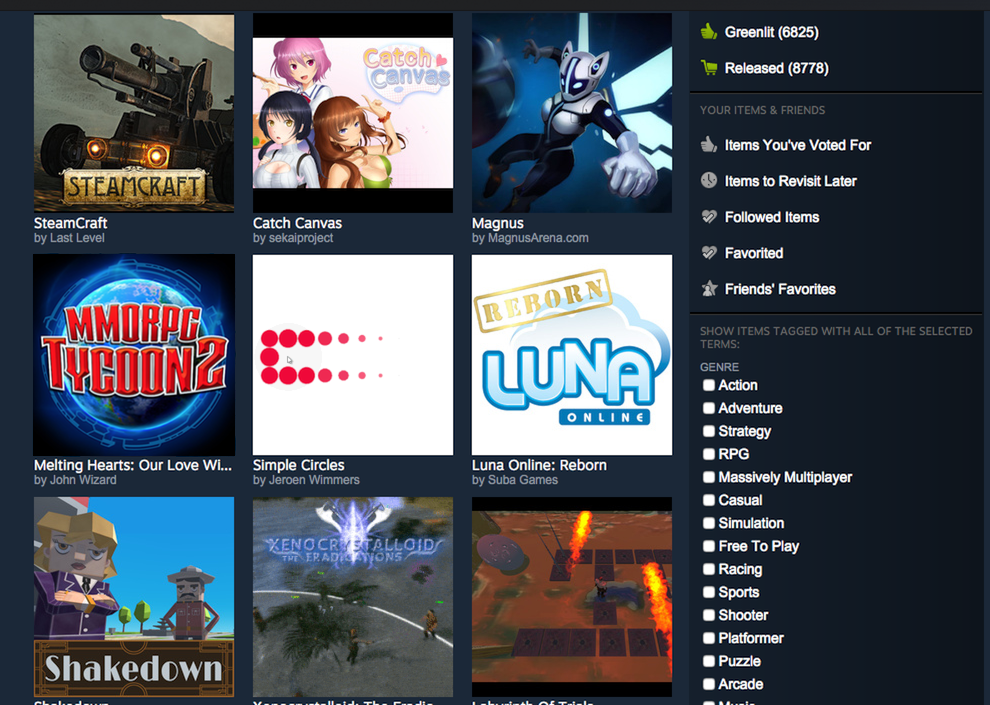Open Items to Revisit Later

(x=790, y=181)
